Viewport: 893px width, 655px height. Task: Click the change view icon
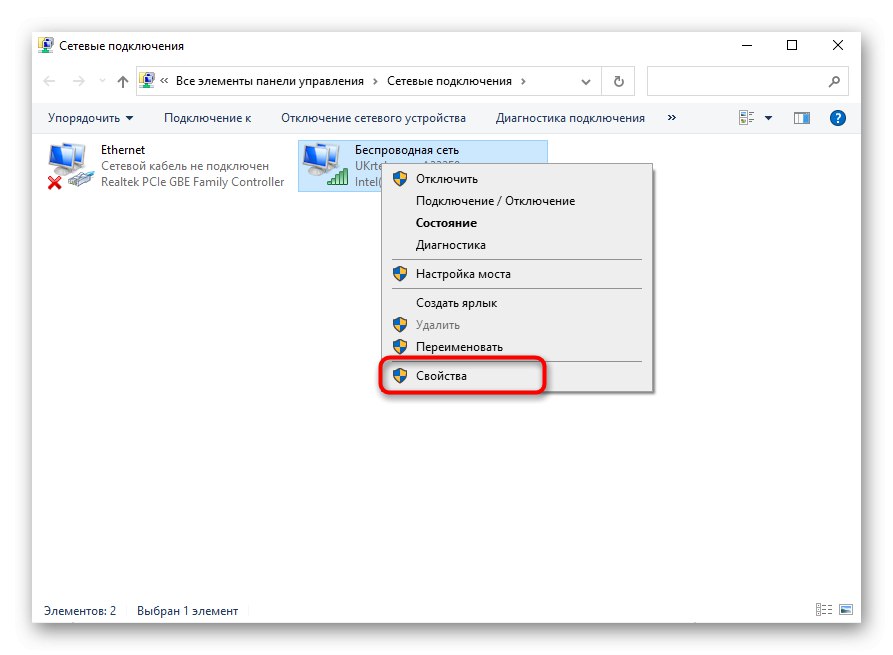pos(746,118)
